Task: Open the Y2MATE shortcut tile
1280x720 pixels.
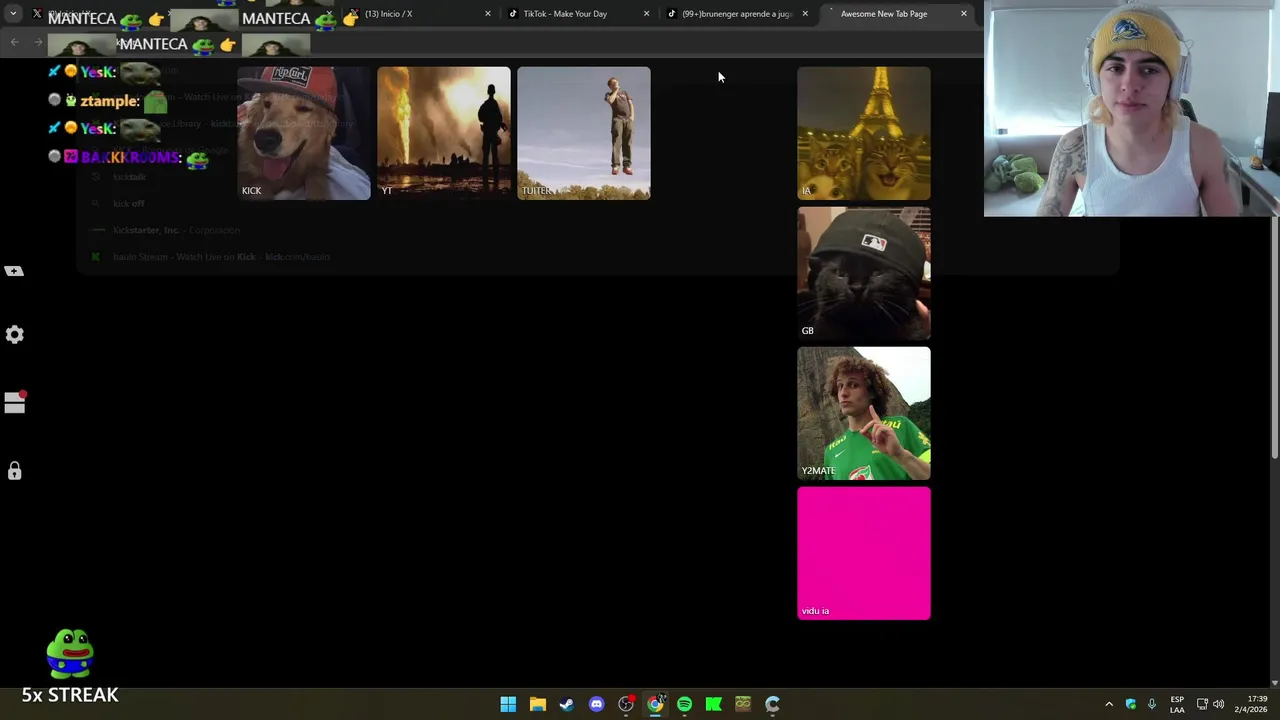Action: (864, 413)
